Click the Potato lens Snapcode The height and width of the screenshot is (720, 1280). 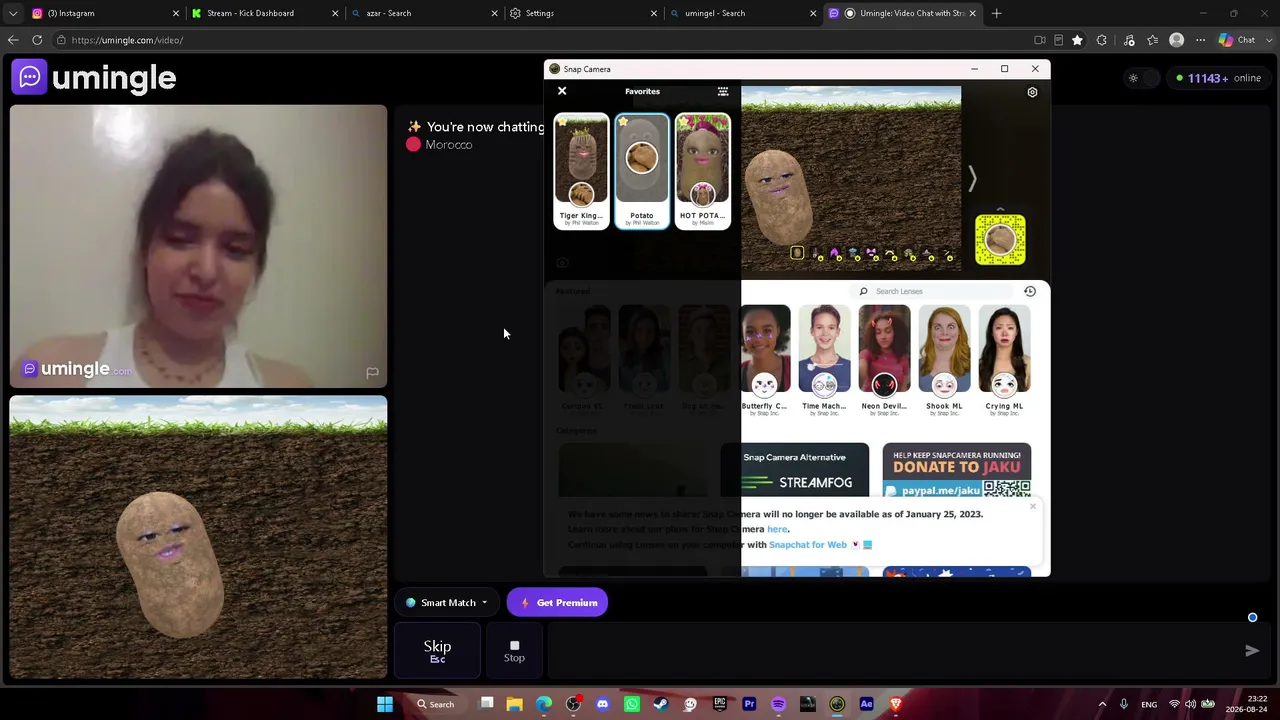click(x=1000, y=240)
